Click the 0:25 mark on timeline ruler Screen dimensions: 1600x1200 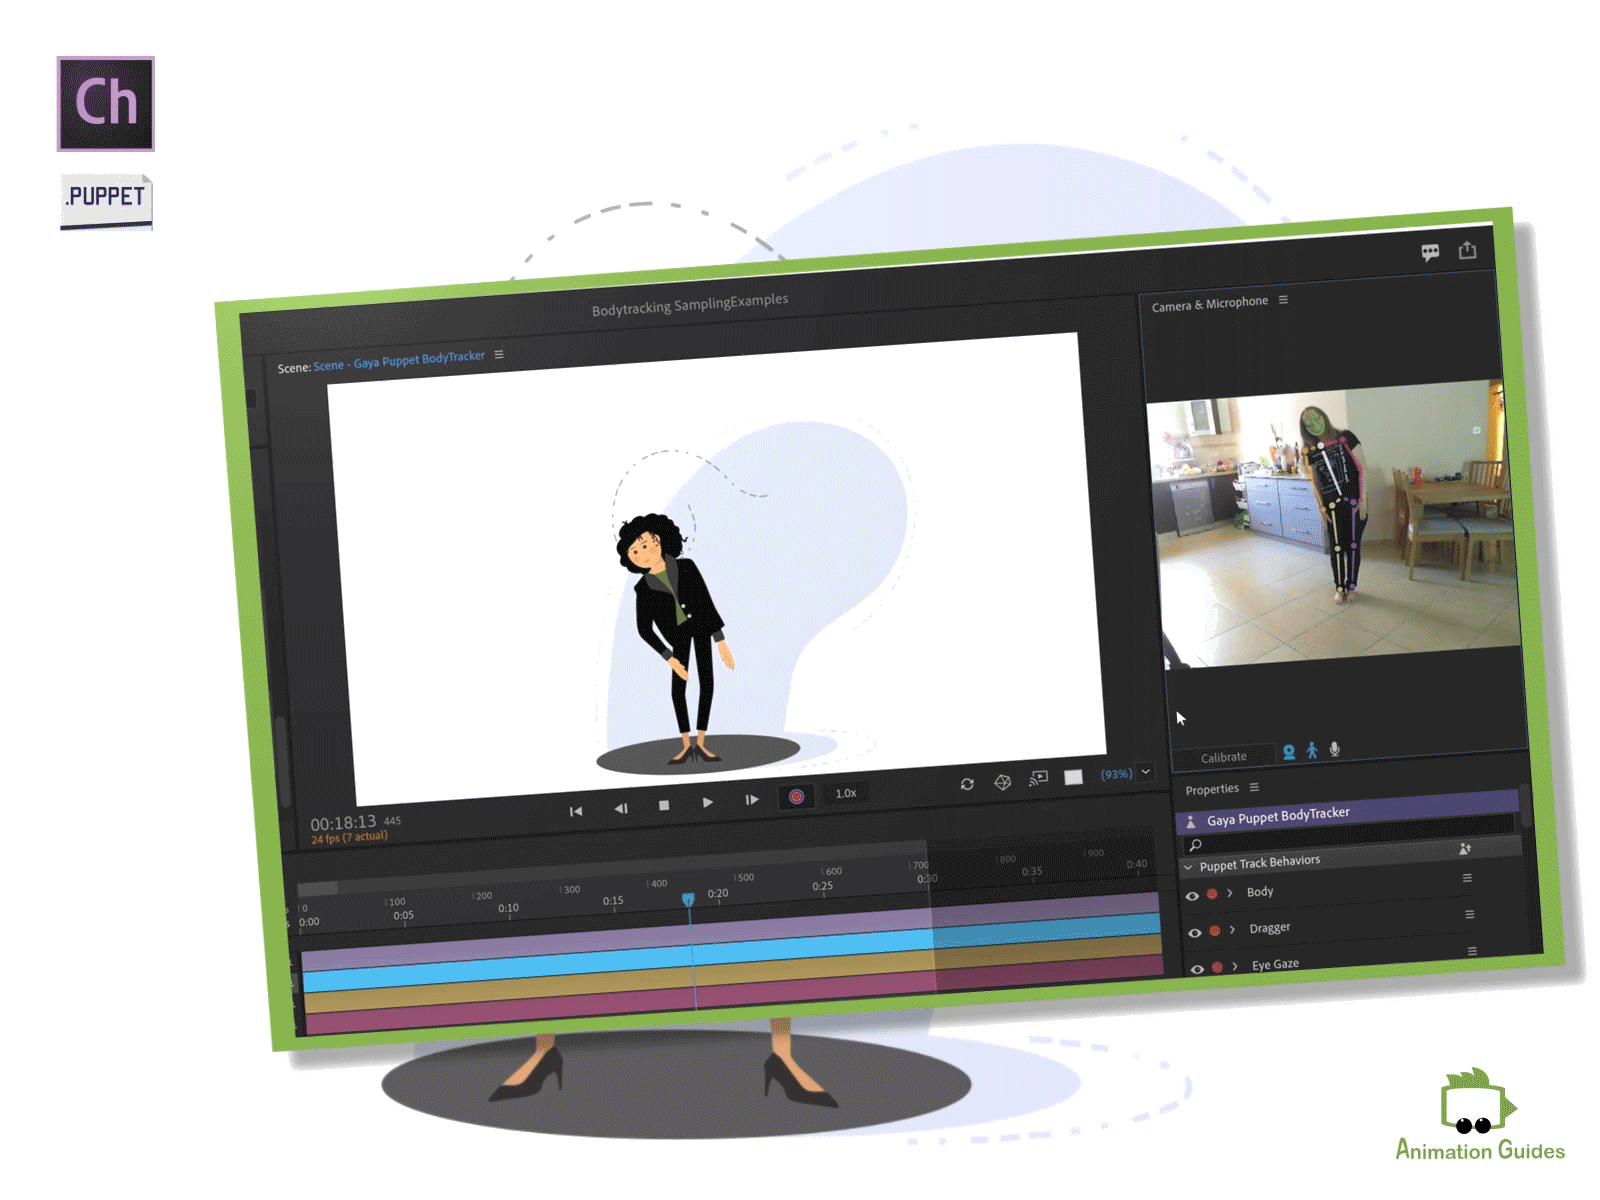point(823,886)
